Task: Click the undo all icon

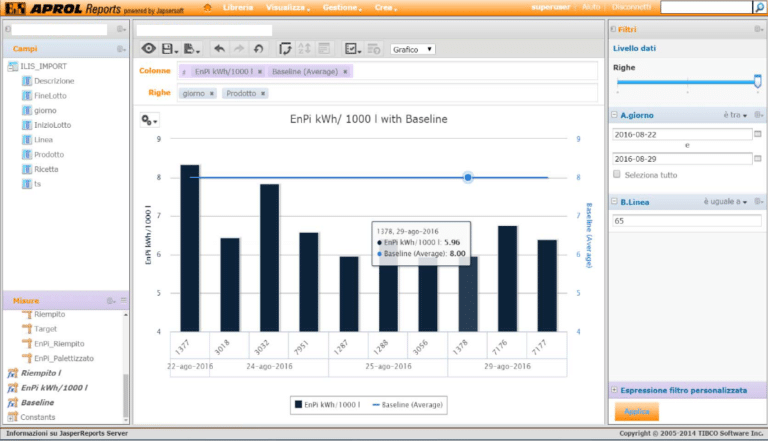Action: [x=259, y=48]
